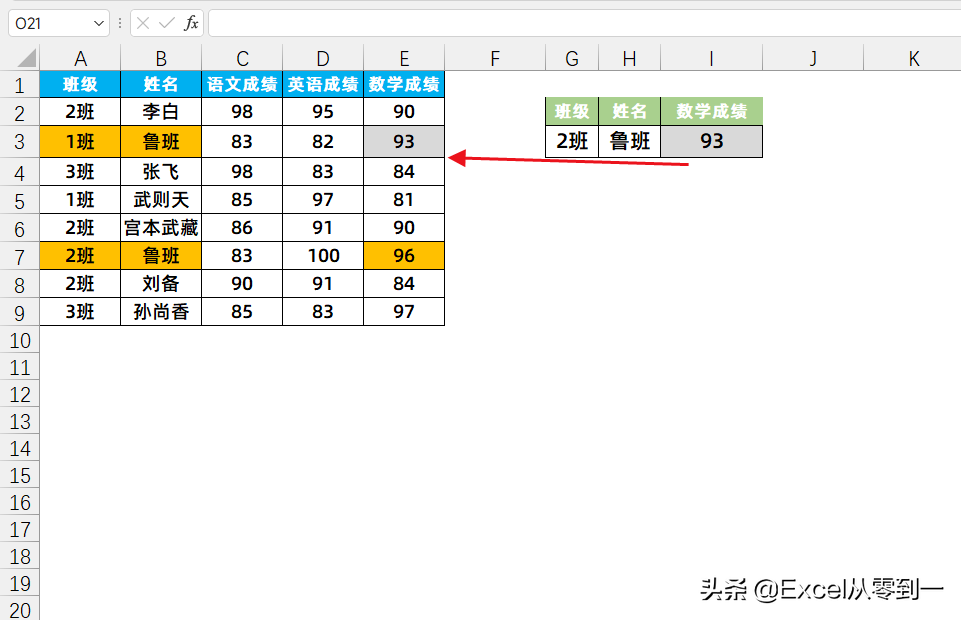Select the cell containing 李白
Viewport: 961px width, 620px height.
tap(160, 113)
